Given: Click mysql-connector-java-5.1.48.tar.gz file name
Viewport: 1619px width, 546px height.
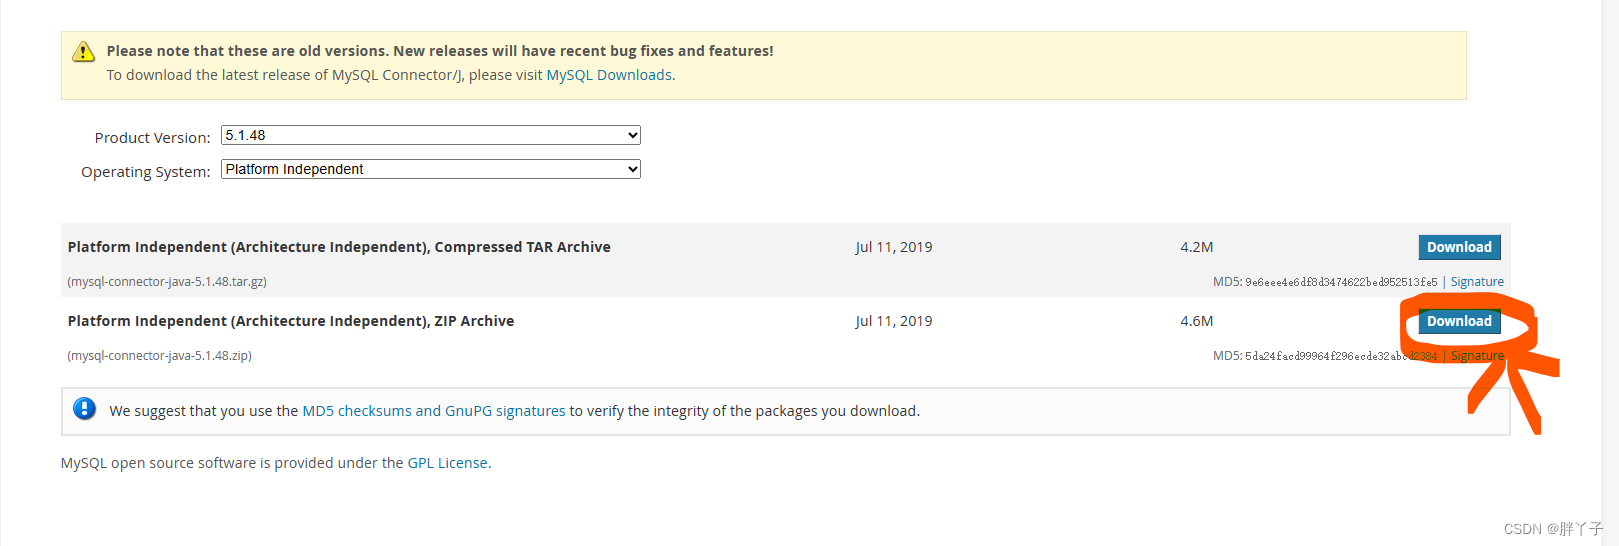Looking at the screenshot, I should (x=167, y=282).
